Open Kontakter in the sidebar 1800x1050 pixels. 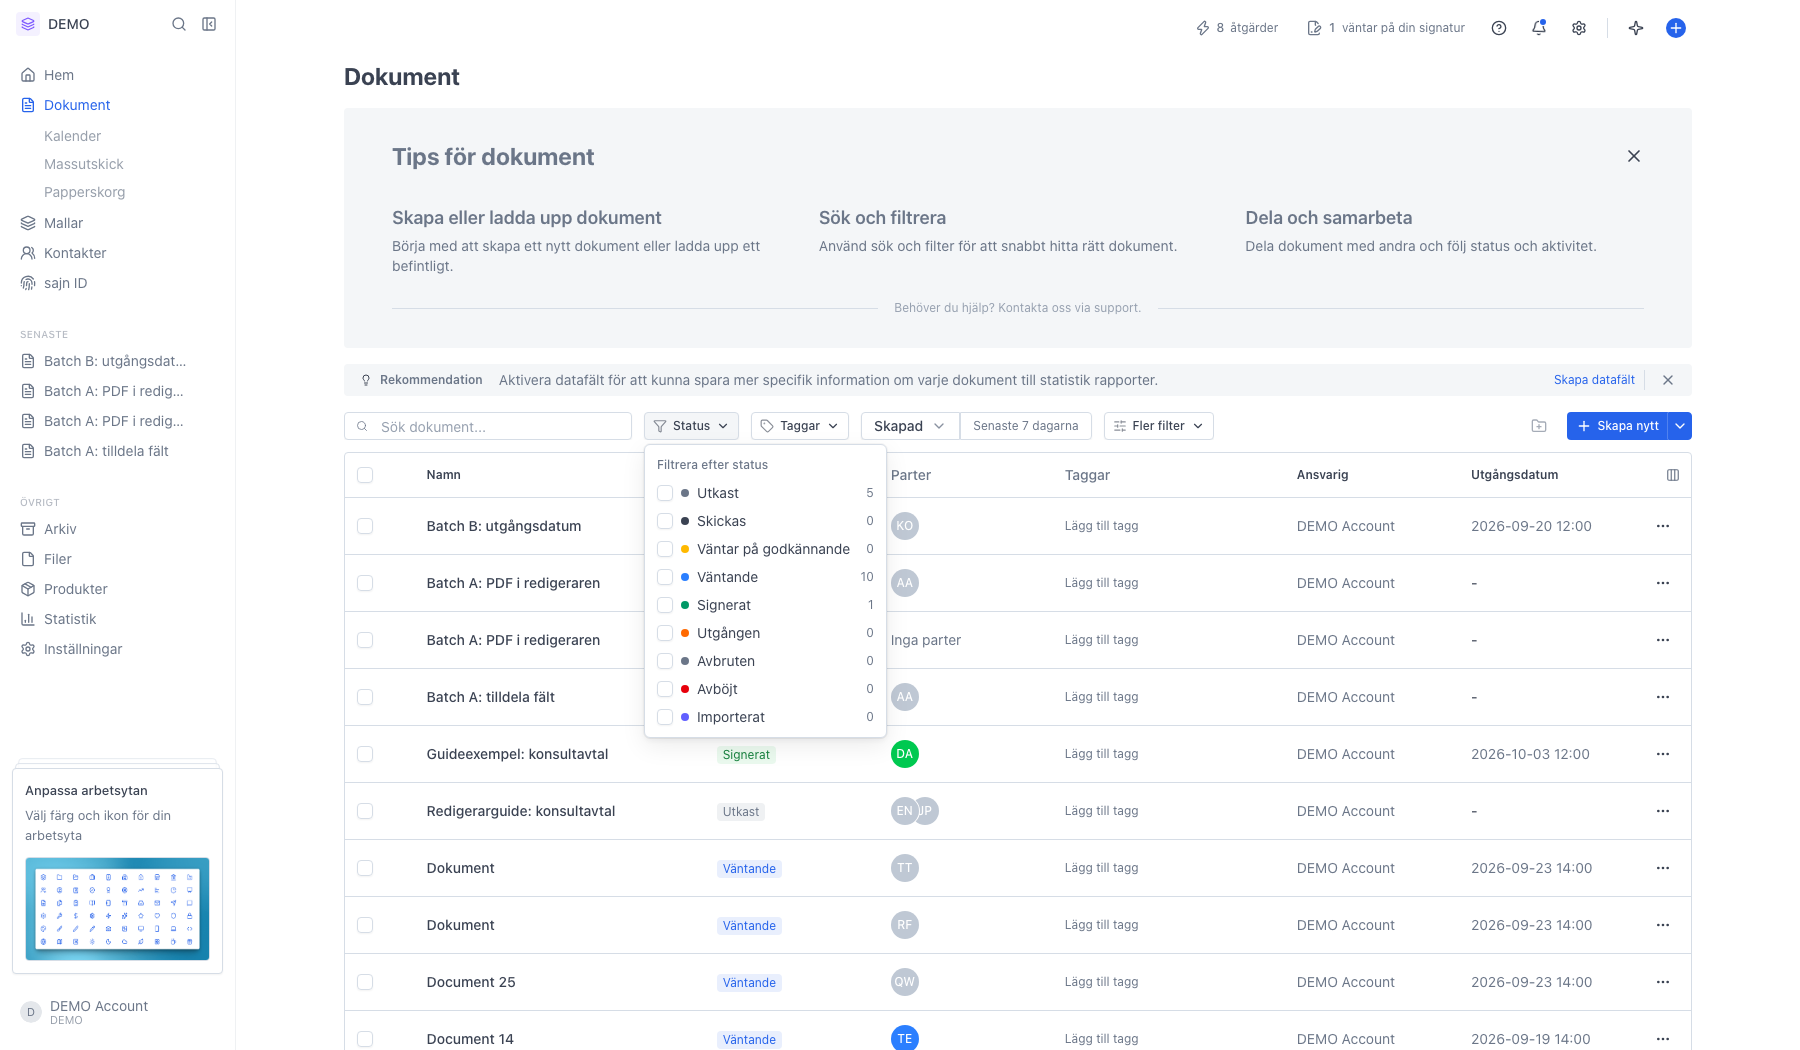(x=75, y=253)
